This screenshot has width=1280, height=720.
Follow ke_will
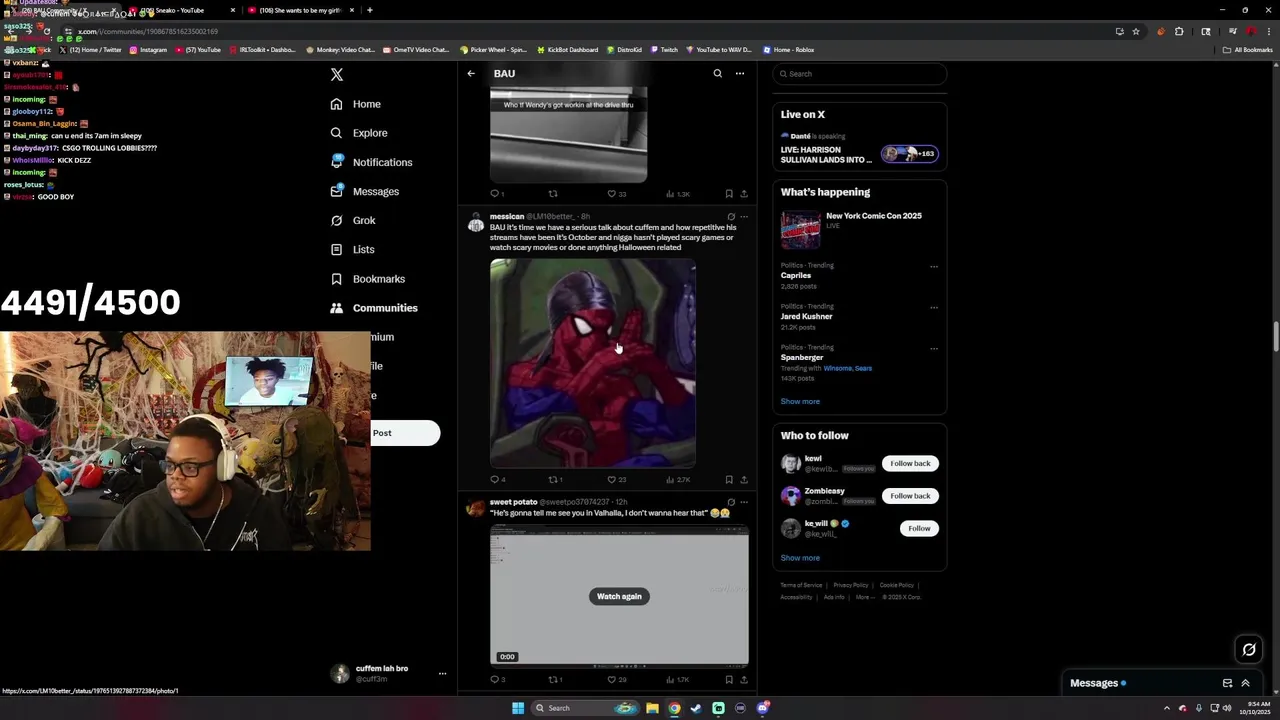click(919, 528)
